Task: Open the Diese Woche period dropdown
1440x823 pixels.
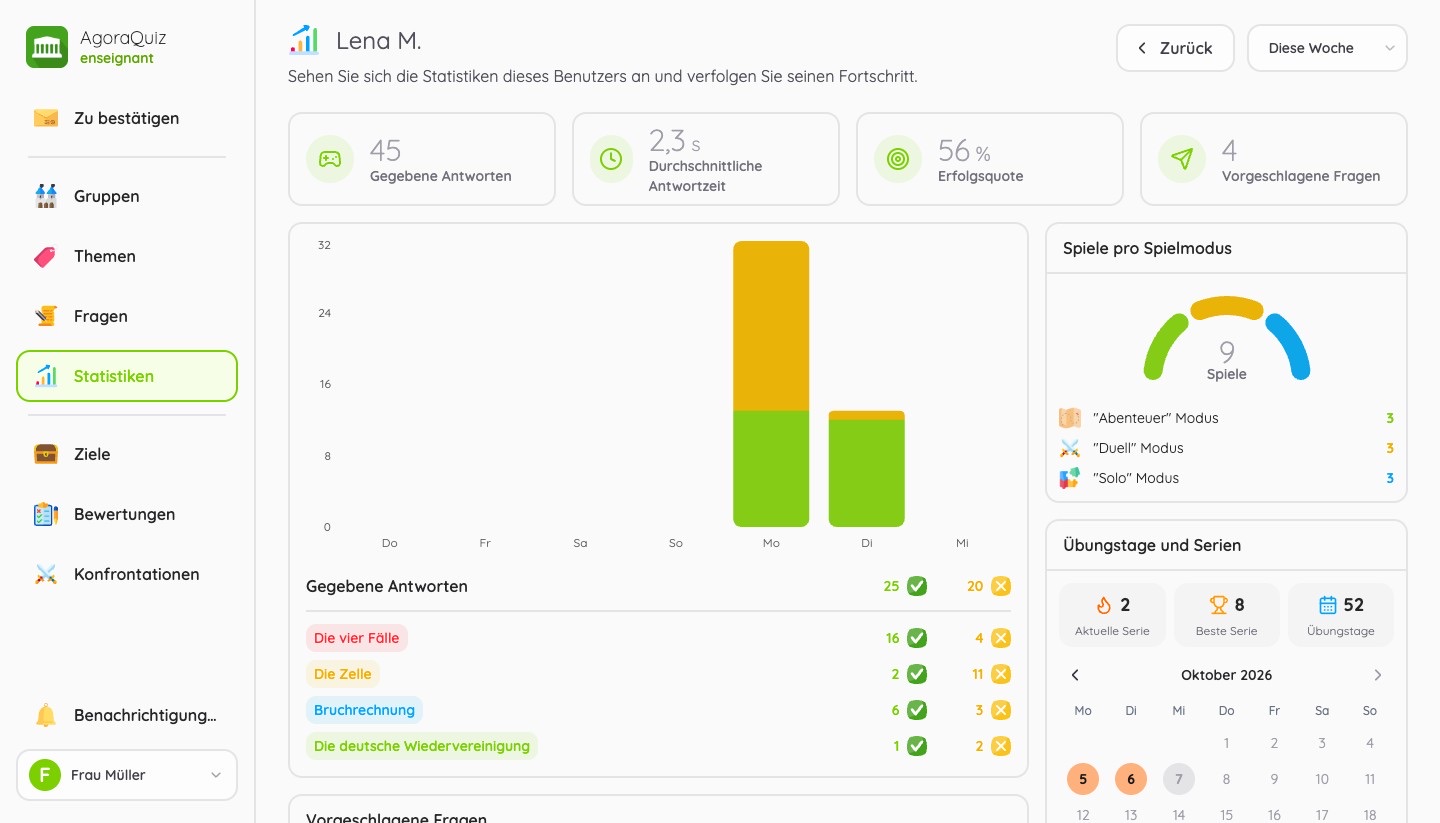Action: (1327, 48)
